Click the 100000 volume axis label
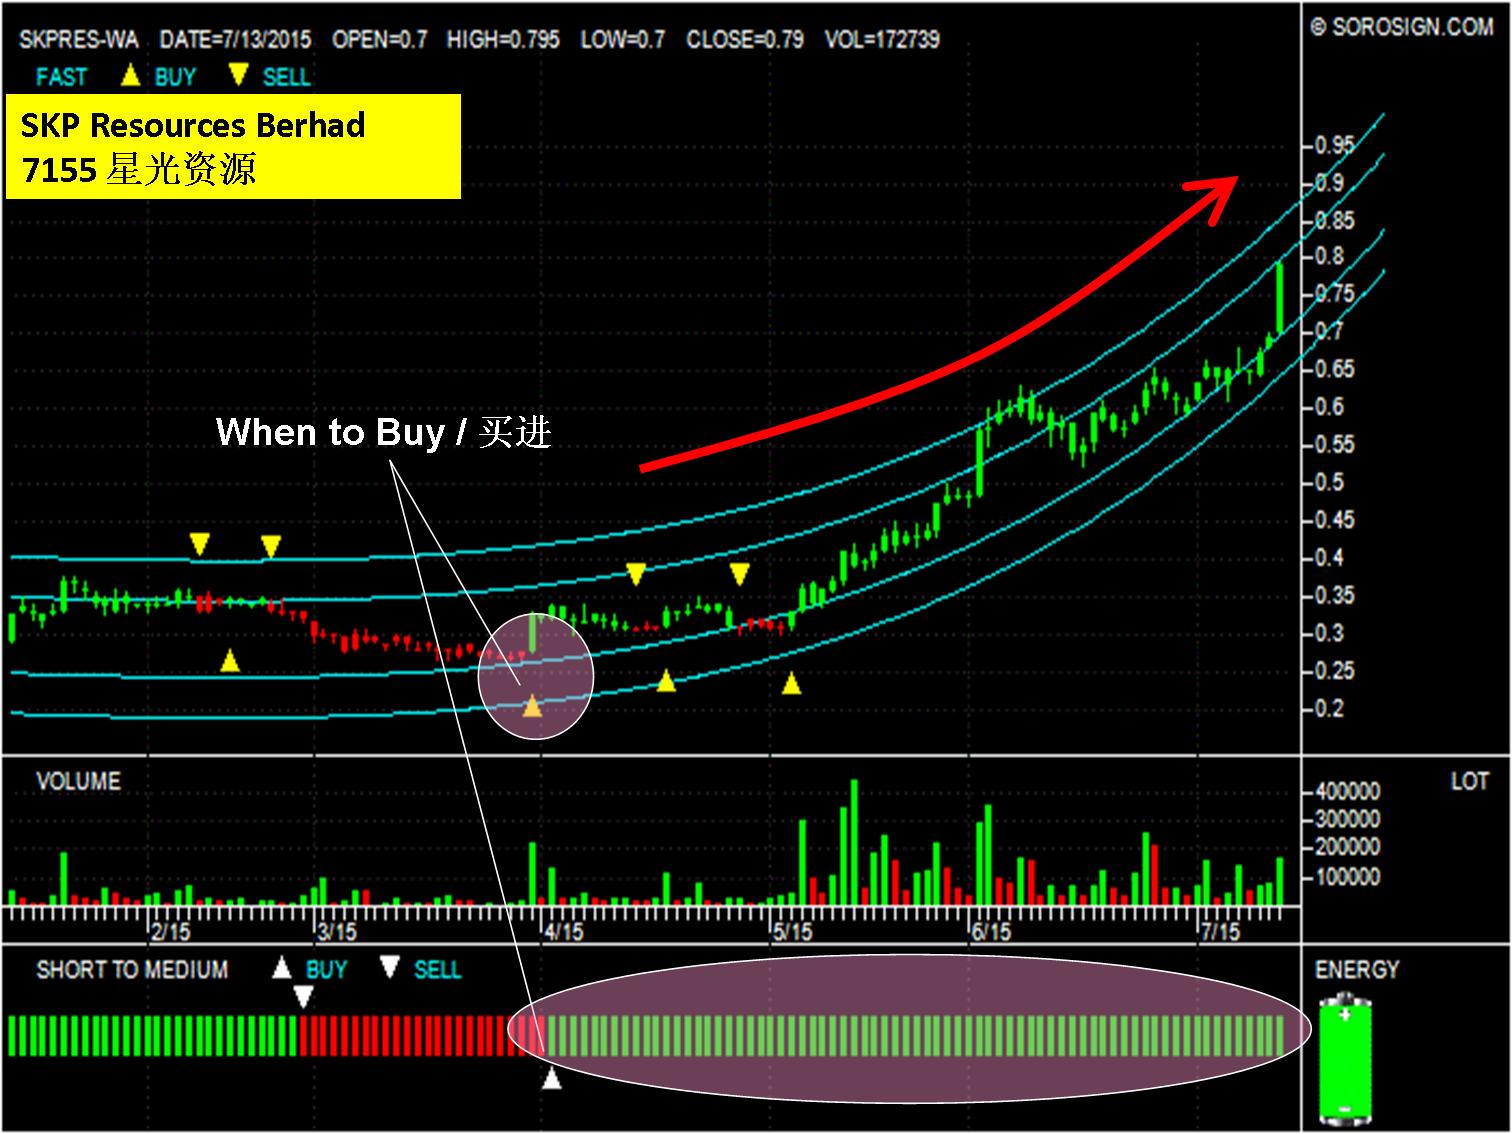 (1347, 877)
